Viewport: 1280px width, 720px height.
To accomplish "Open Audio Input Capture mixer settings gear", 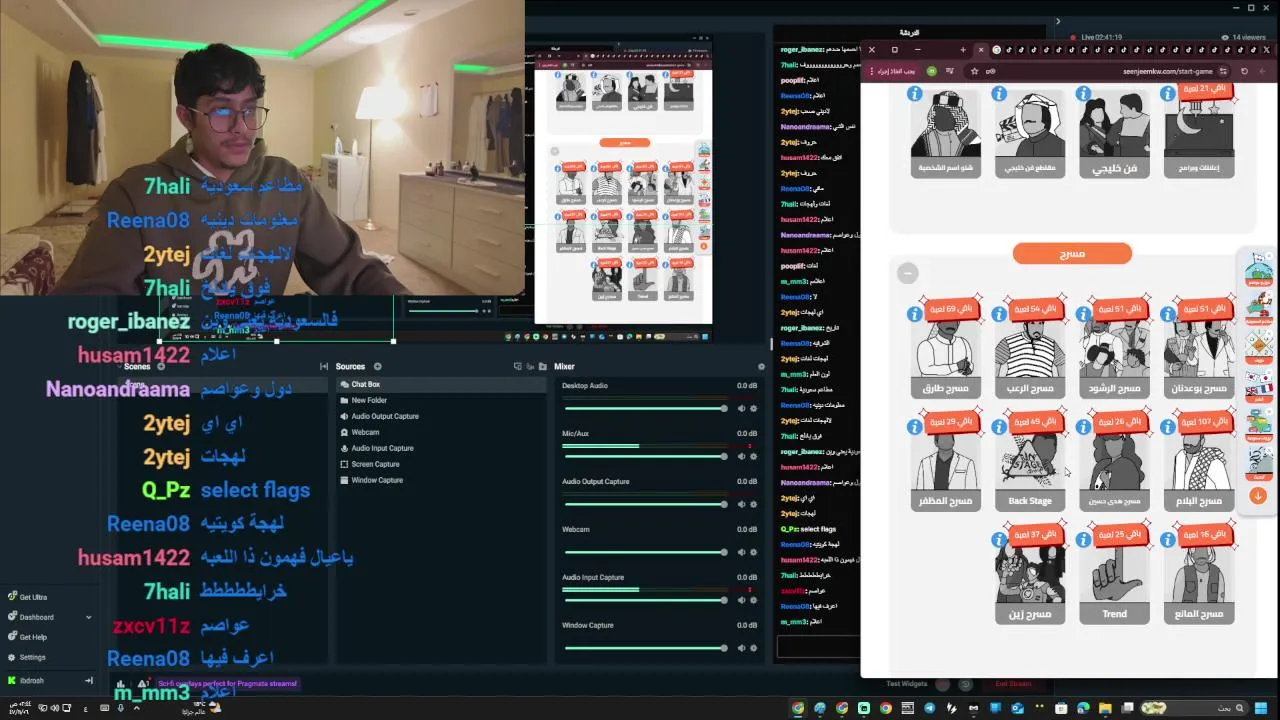I will 753,600.
